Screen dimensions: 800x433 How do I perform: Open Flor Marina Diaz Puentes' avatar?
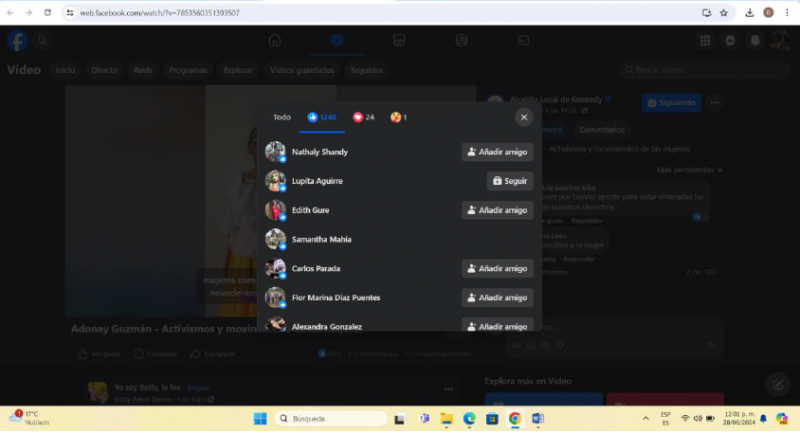pyautogui.click(x=275, y=297)
